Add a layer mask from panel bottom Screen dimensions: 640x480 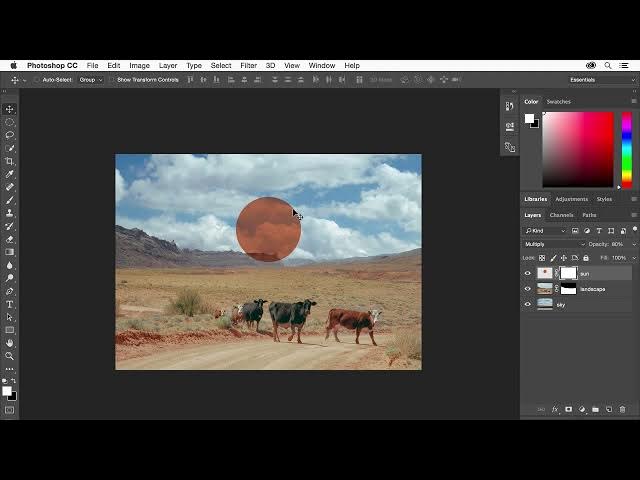569,409
